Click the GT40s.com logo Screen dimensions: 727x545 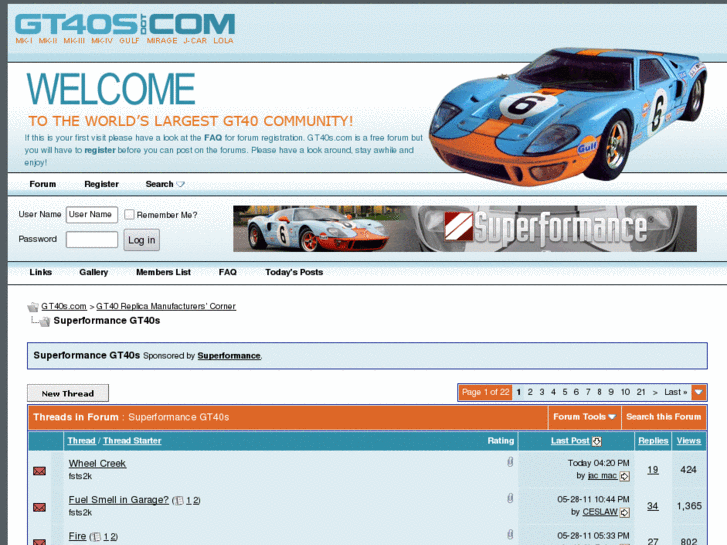tap(125, 29)
